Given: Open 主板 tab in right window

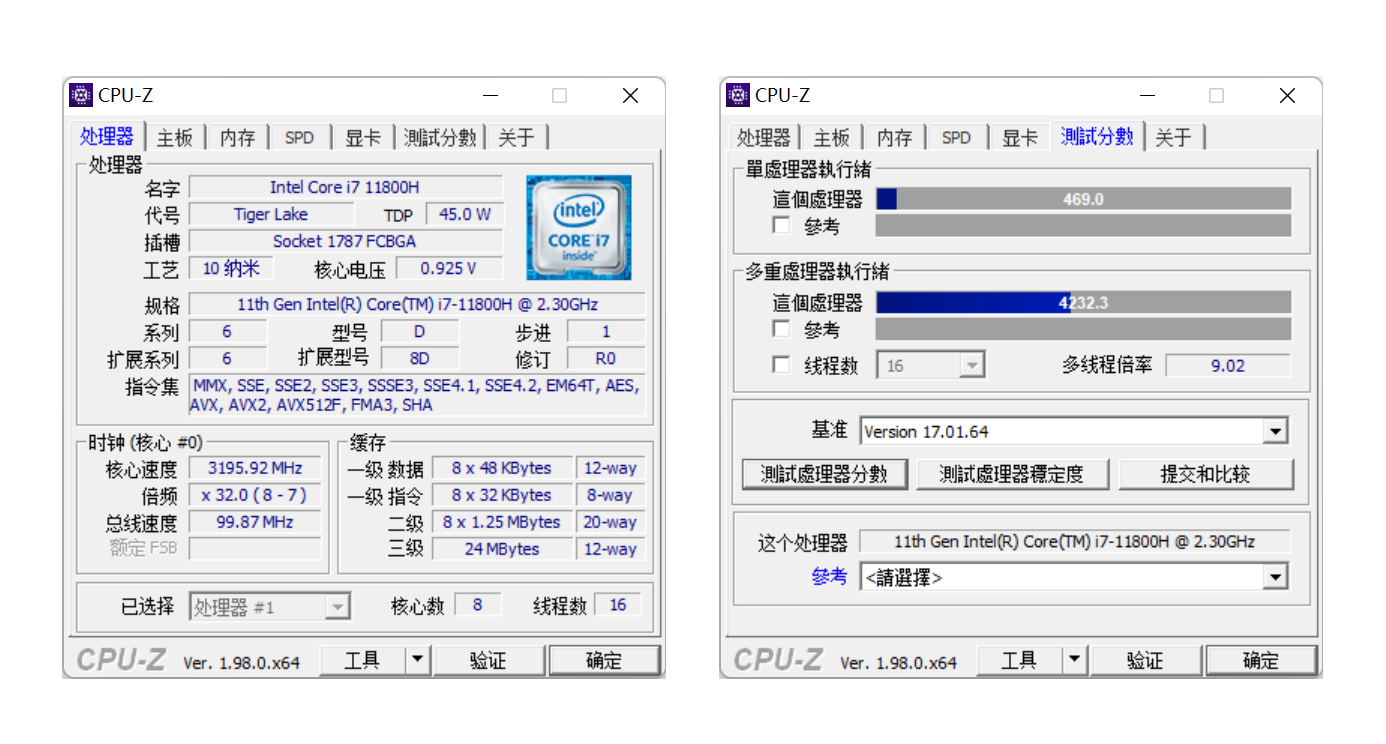Looking at the screenshot, I should 832,137.
